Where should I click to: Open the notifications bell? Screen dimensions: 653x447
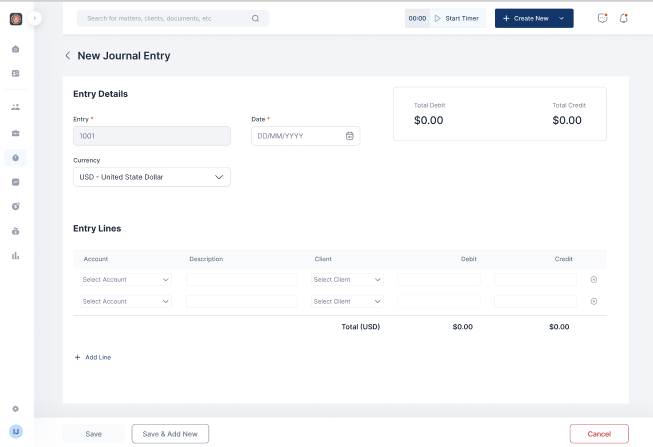[624, 18]
